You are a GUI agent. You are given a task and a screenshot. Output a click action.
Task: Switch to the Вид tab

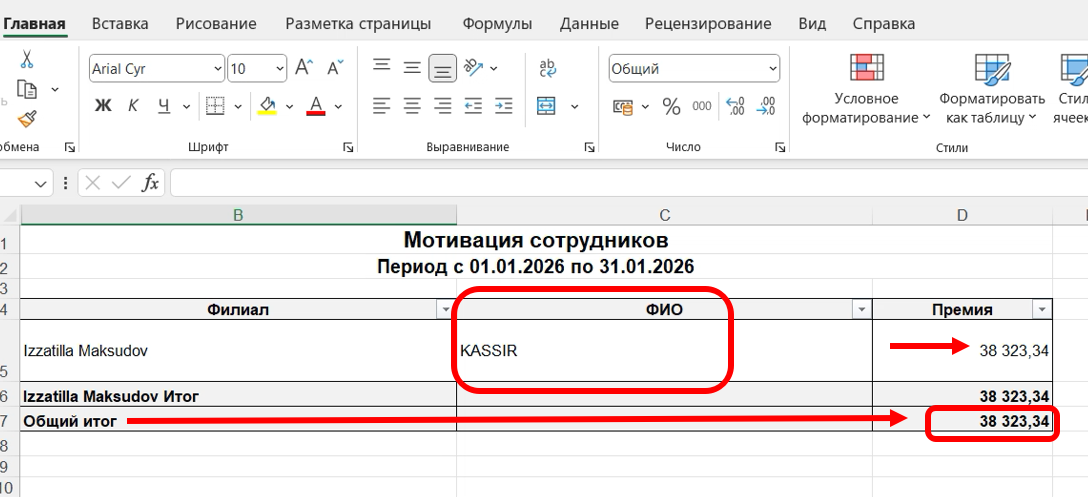(812, 24)
